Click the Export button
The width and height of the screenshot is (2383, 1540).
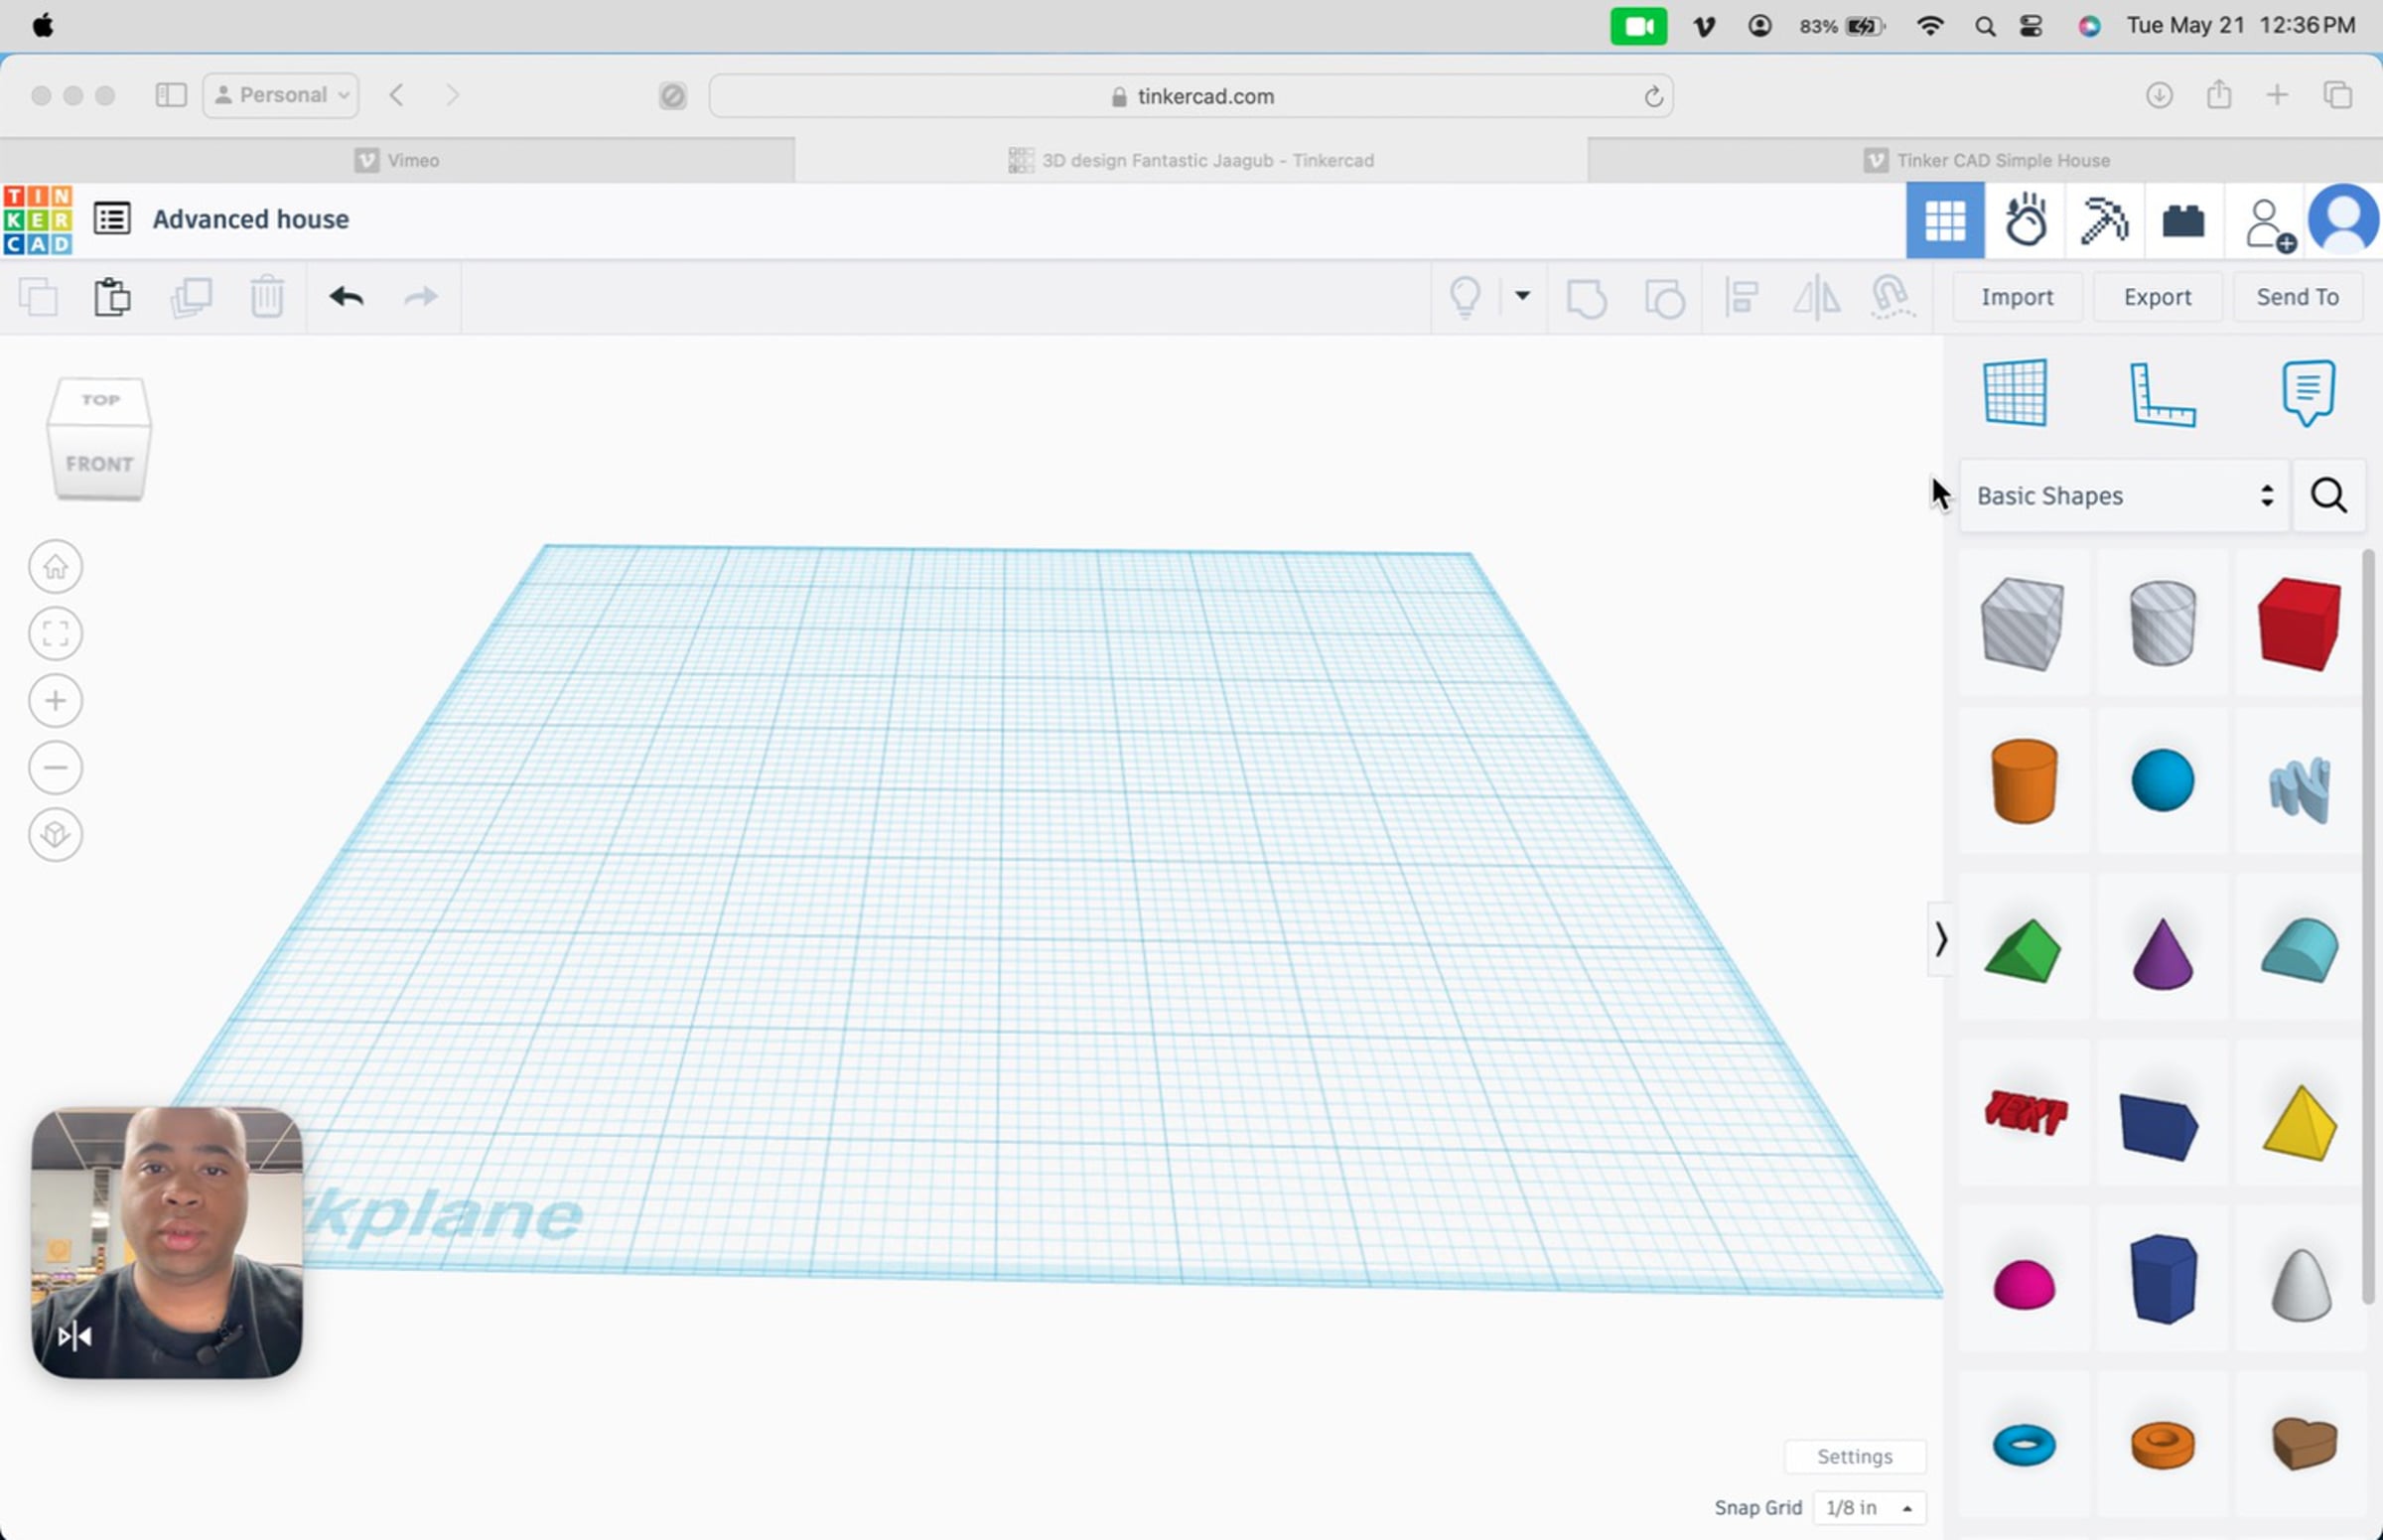[2156, 297]
